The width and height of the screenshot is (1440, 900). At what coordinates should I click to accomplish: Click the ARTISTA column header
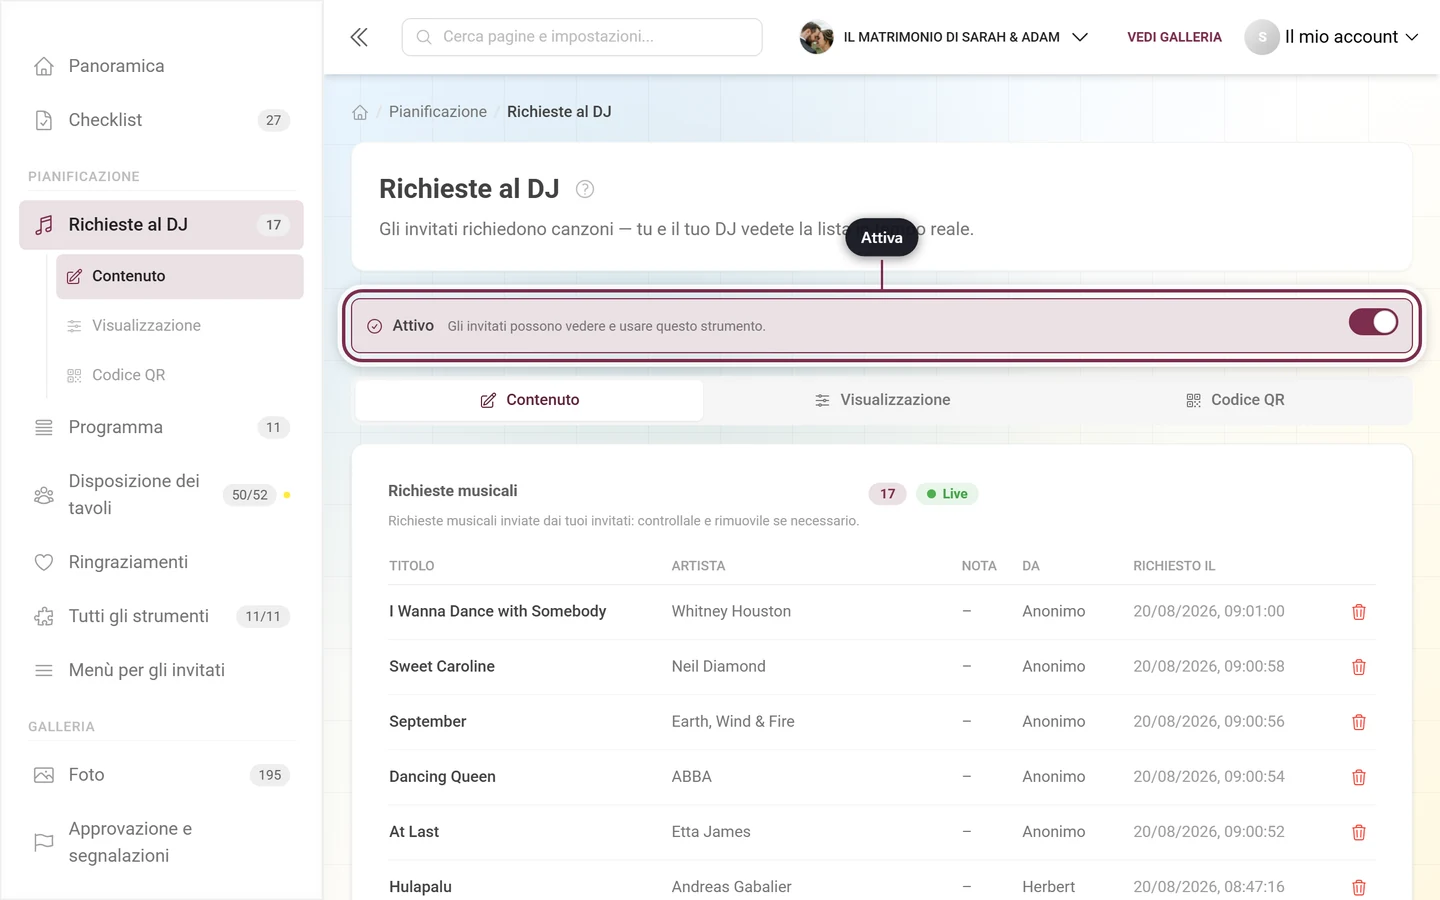(698, 566)
